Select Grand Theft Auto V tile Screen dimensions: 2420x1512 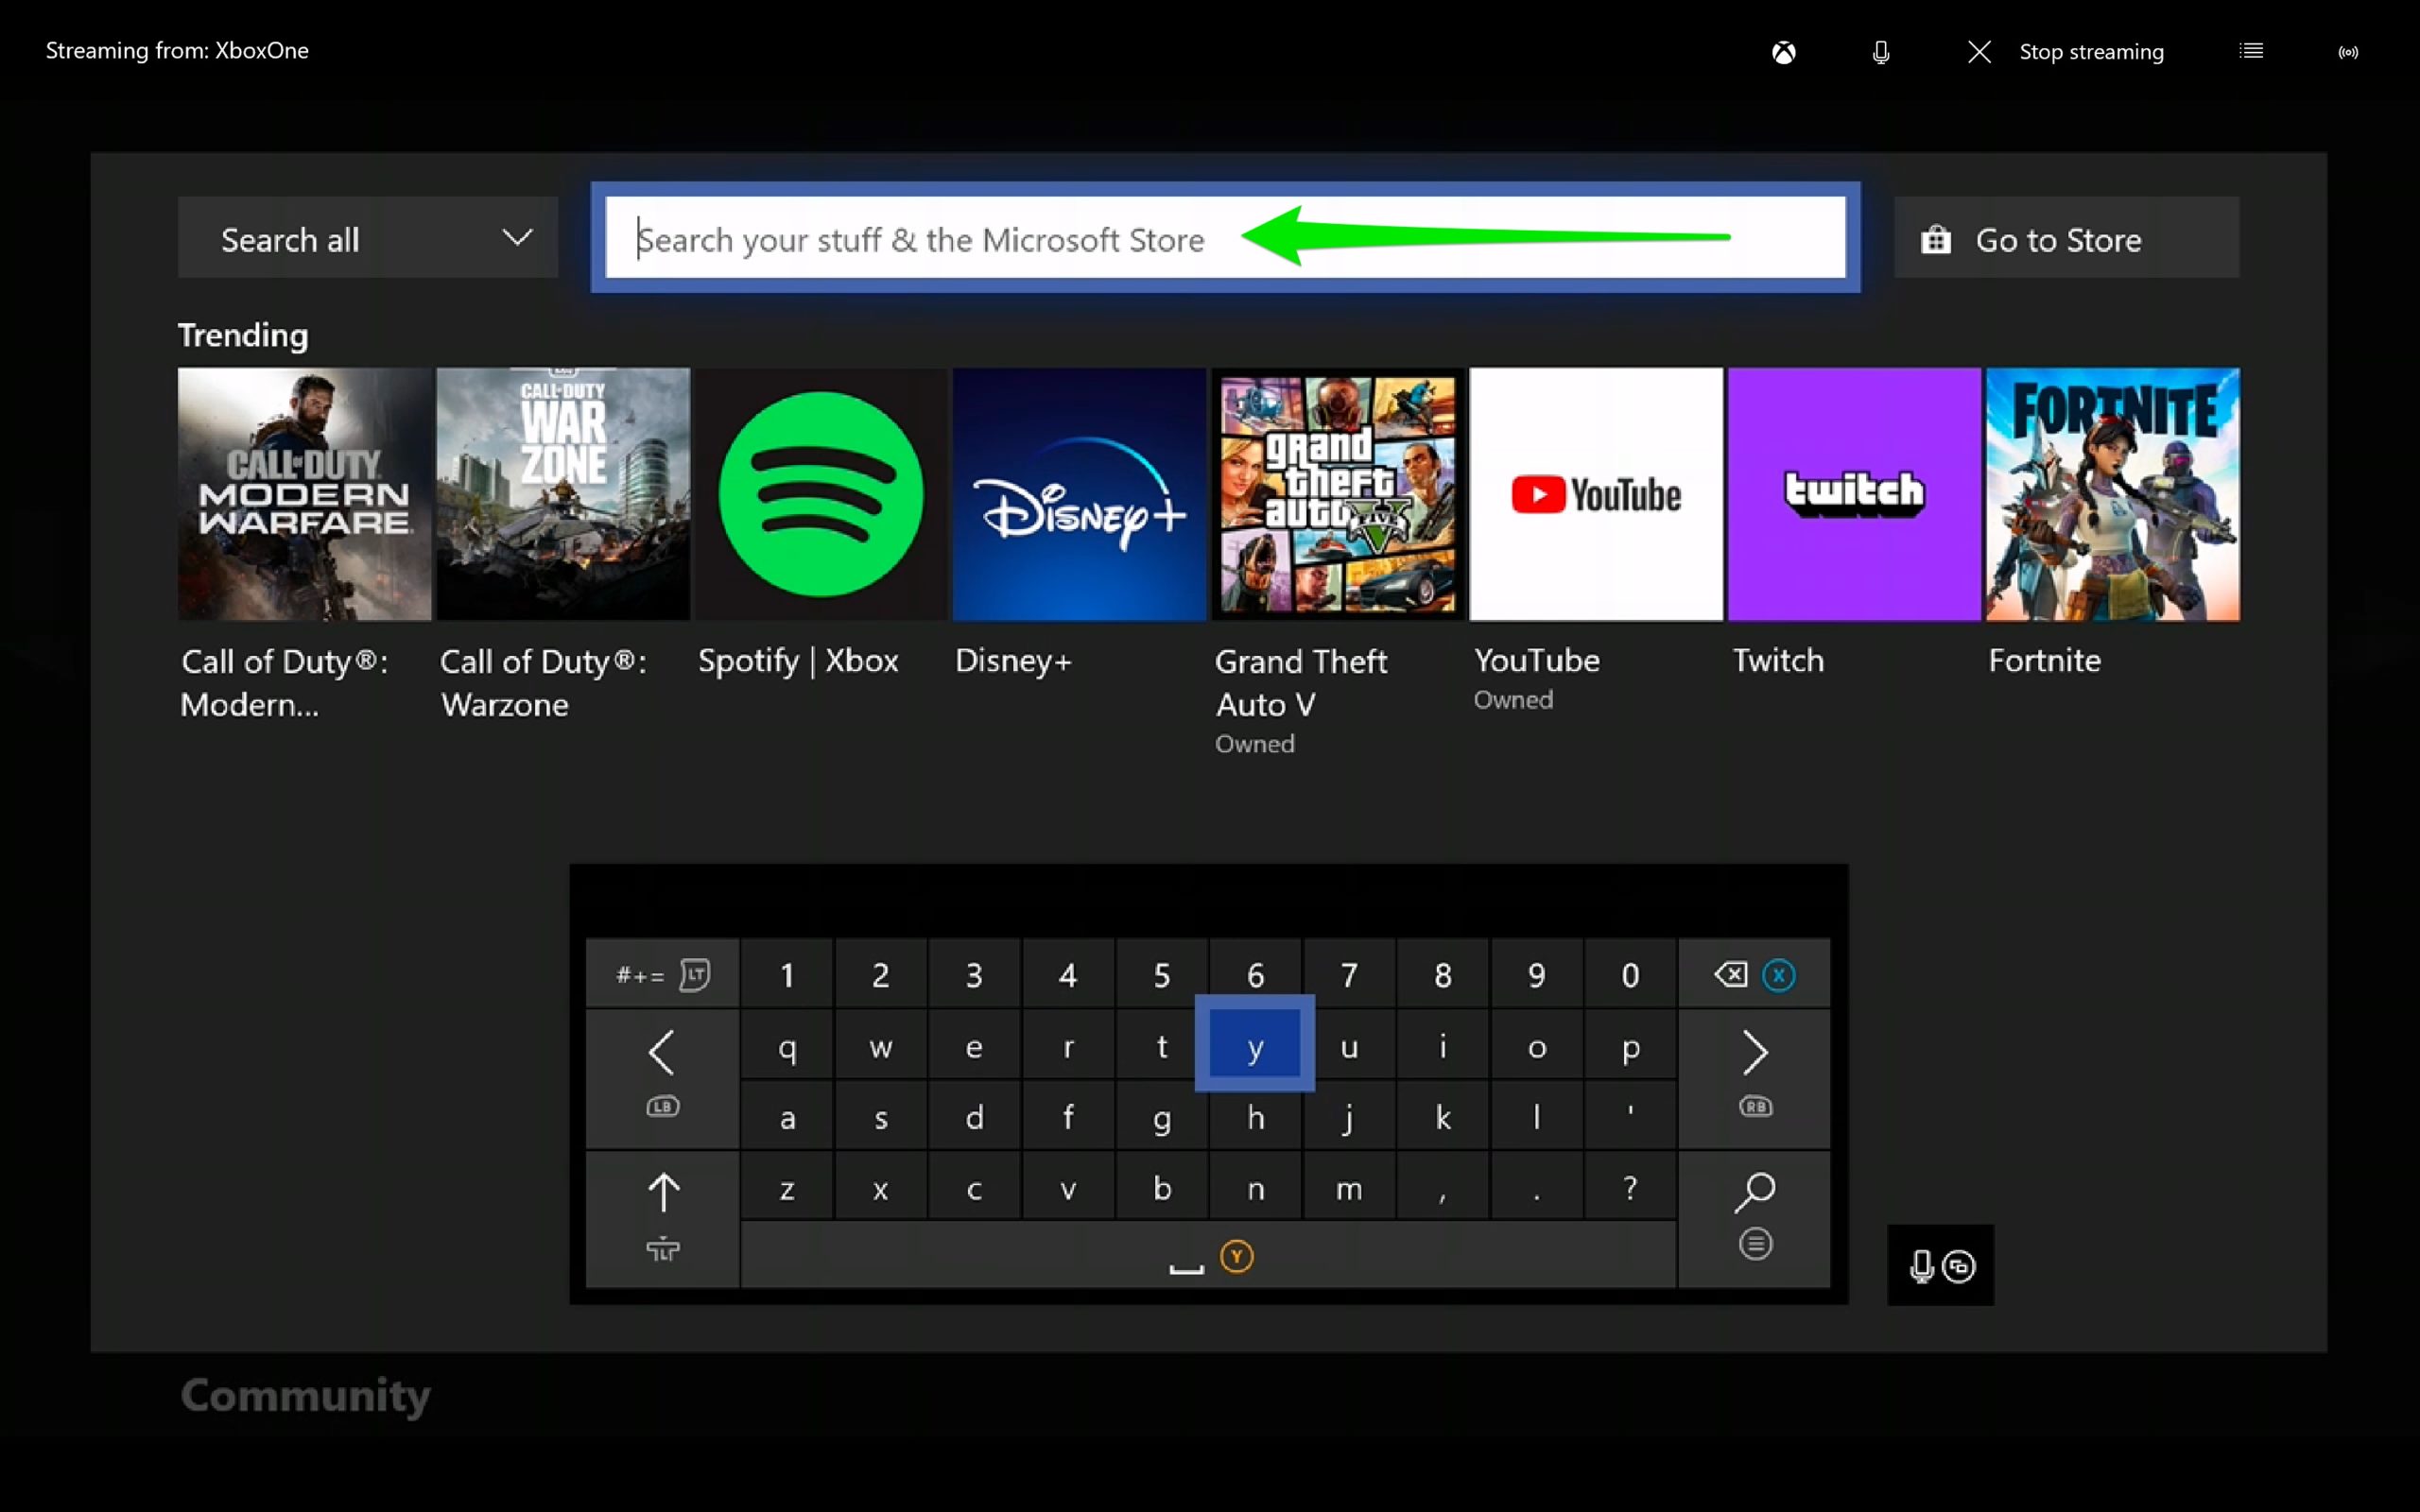click(x=1338, y=494)
